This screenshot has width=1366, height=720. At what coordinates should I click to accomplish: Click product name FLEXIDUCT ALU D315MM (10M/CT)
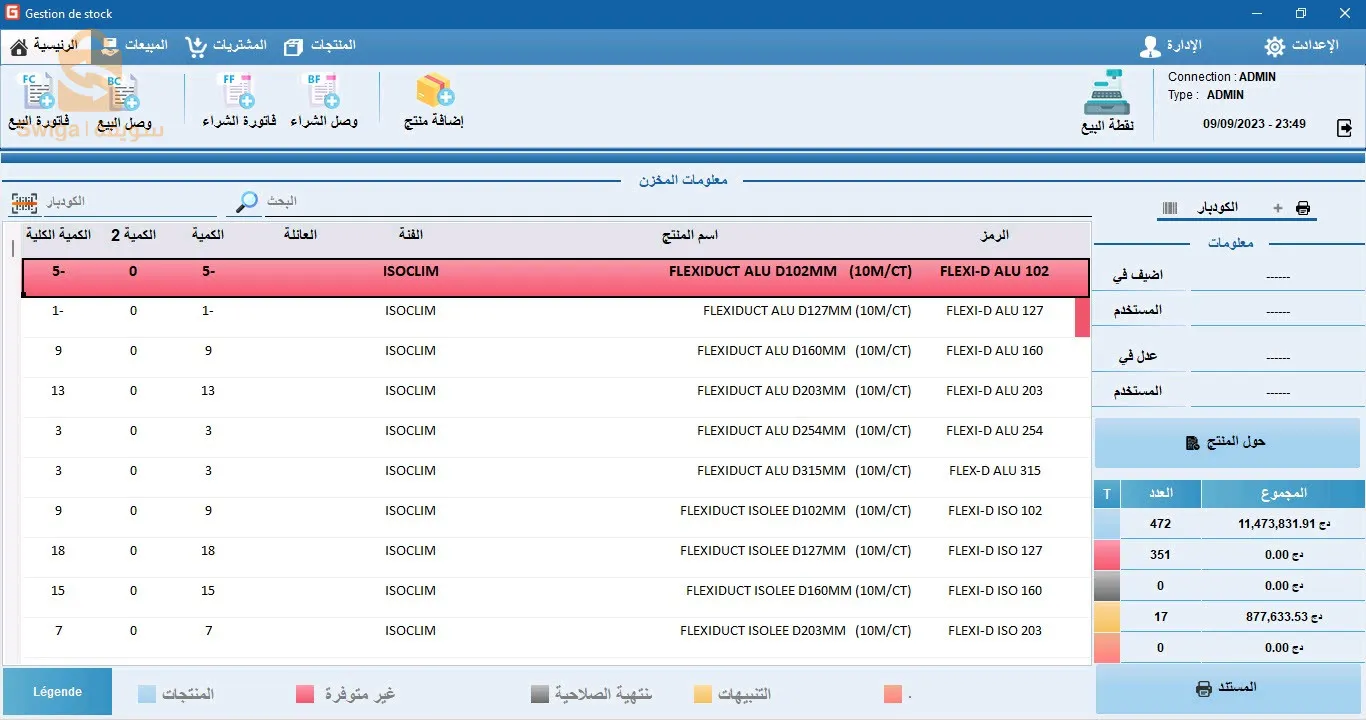tap(804, 471)
